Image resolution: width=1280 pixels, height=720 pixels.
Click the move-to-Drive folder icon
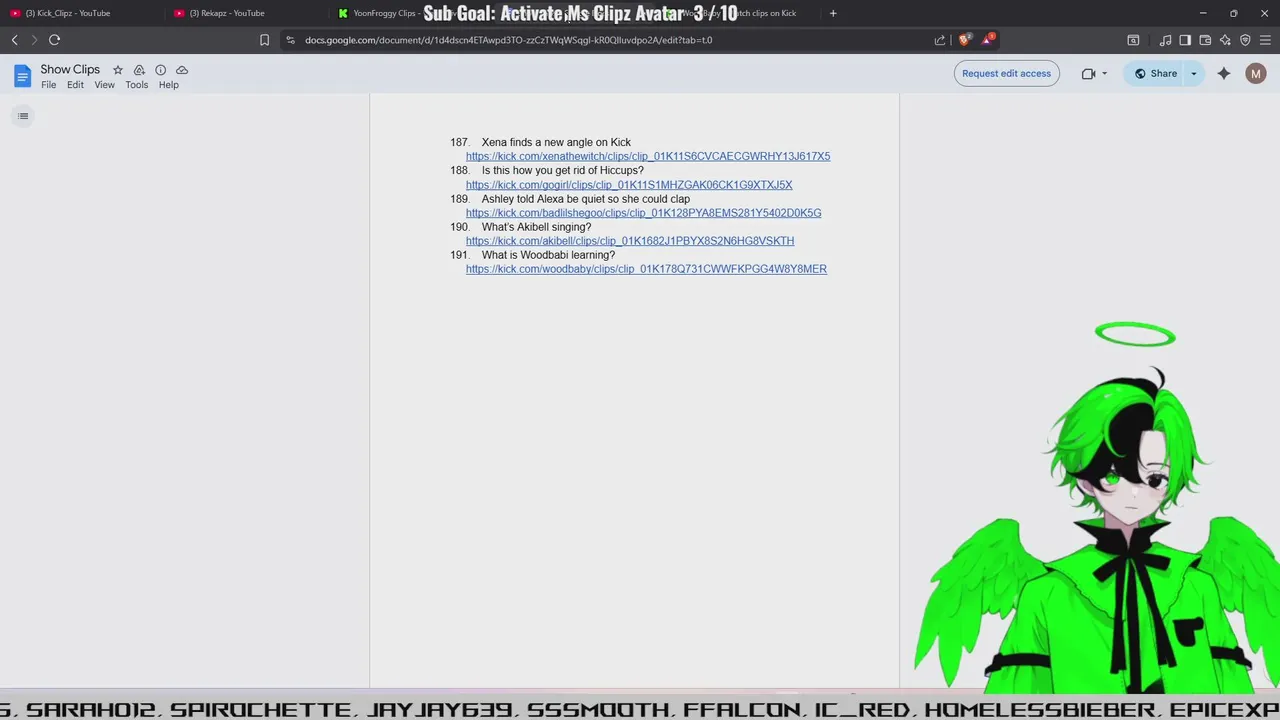pyautogui.click(x=139, y=70)
